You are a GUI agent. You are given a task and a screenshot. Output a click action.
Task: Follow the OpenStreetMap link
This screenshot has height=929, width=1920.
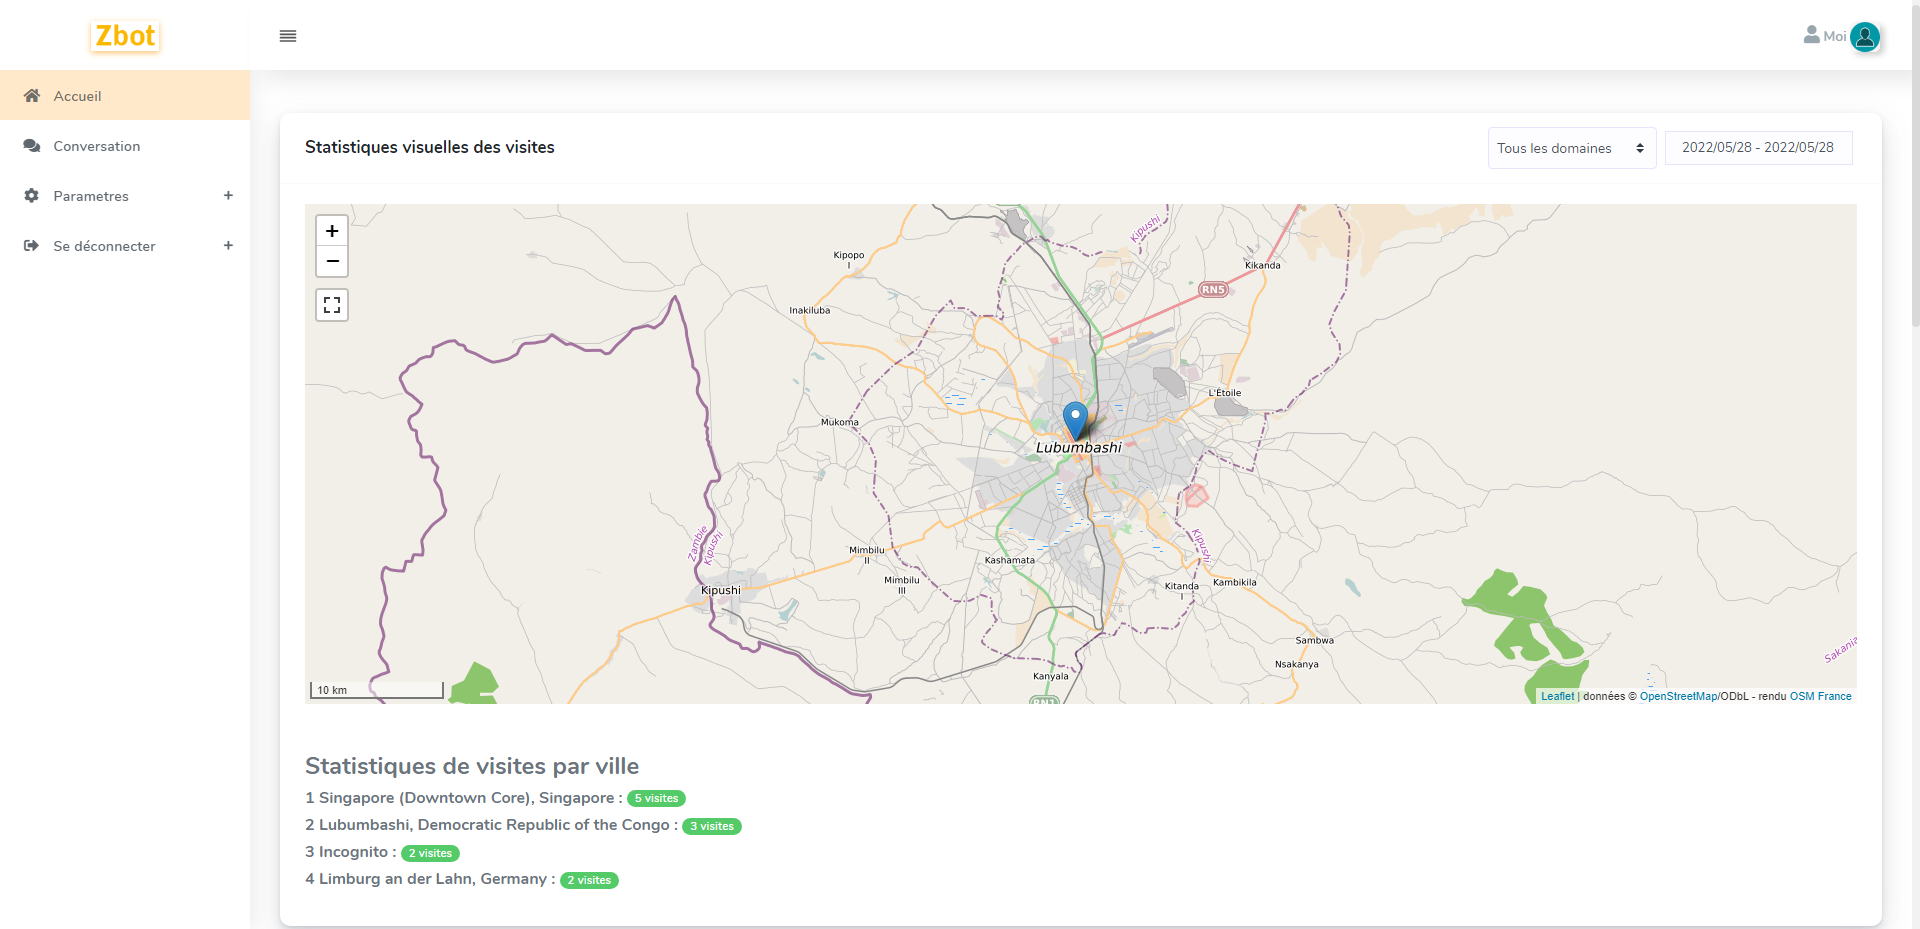click(x=1678, y=697)
